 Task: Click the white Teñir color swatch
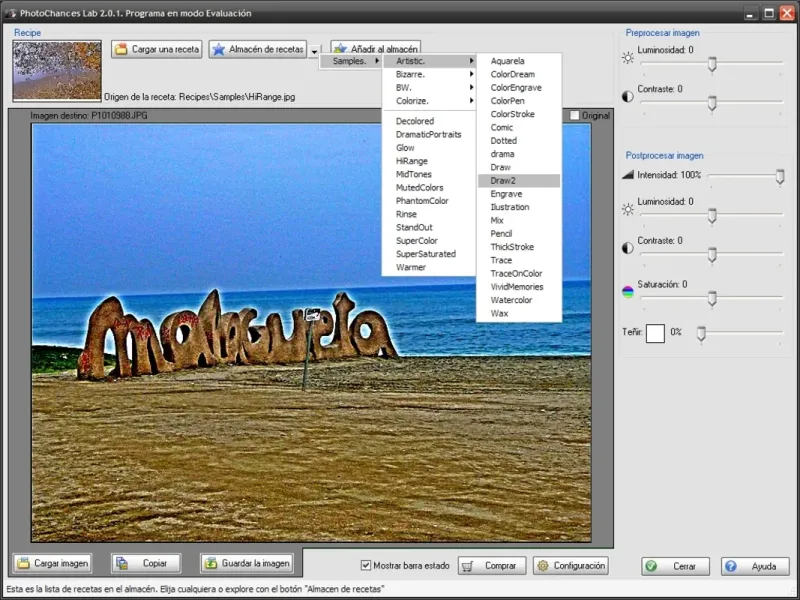tap(655, 333)
